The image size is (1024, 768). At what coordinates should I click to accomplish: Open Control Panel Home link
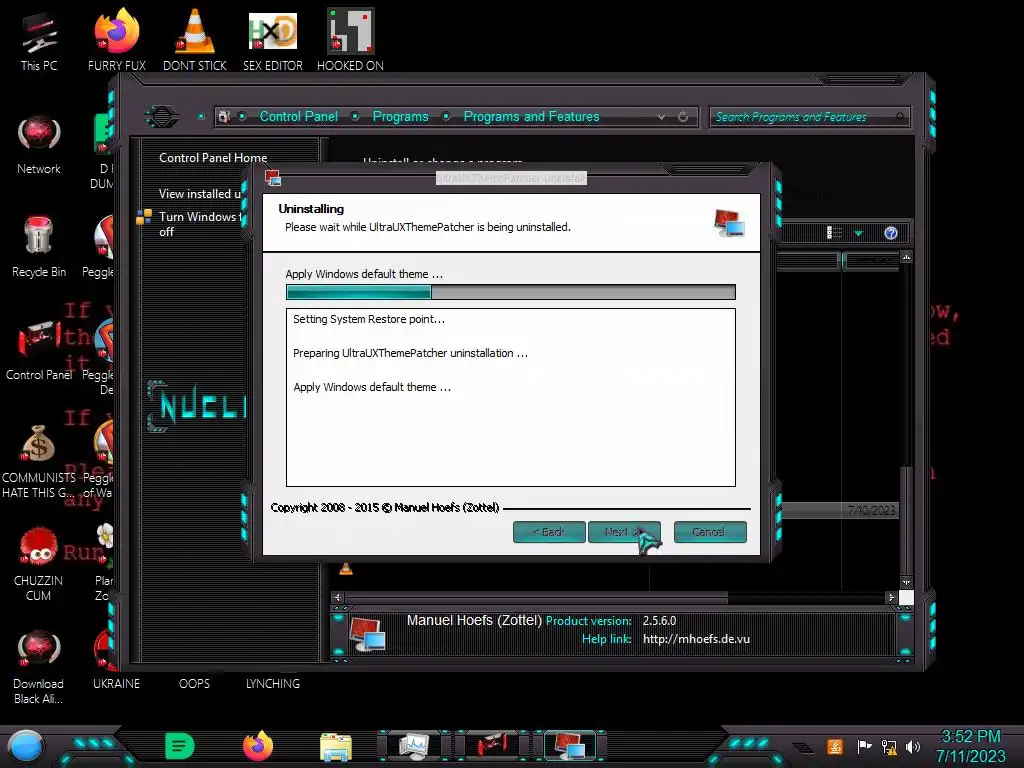[x=213, y=157]
